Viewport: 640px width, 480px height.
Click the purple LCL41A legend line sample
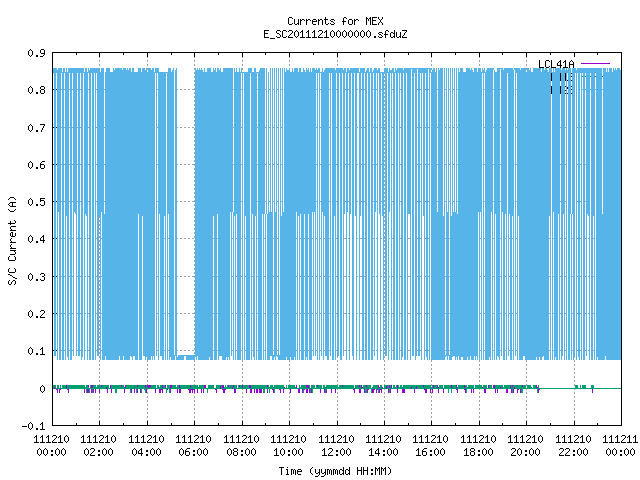click(x=595, y=64)
